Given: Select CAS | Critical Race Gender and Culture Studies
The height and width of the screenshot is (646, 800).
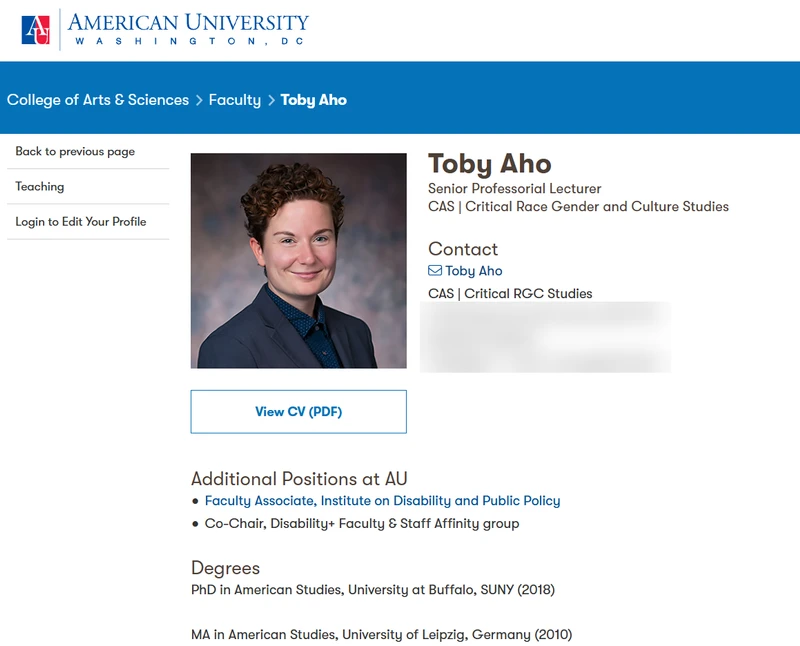Looking at the screenshot, I should click(x=578, y=207).
